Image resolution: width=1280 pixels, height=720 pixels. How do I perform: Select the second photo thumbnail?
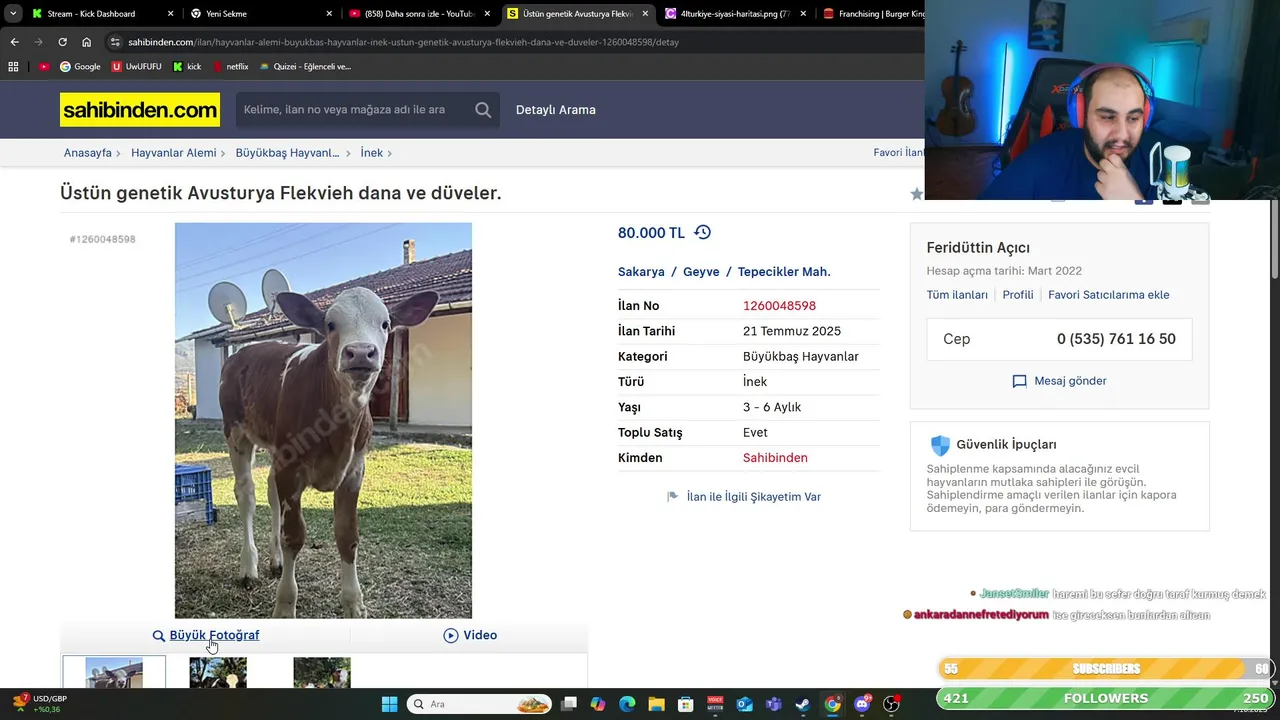click(218, 673)
